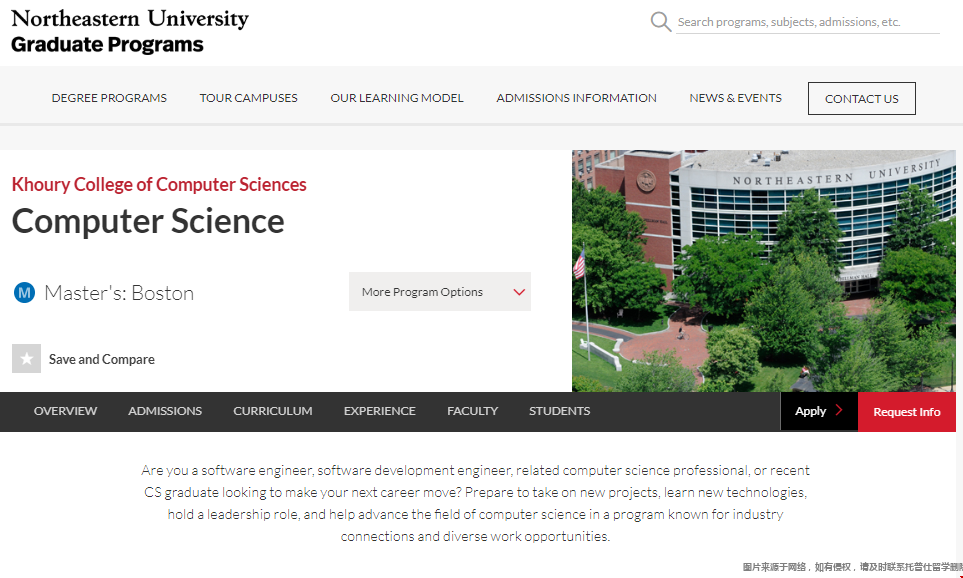The image size is (963, 578).
Task: Open the Degree Programs menu
Action: (x=109, y=98)
